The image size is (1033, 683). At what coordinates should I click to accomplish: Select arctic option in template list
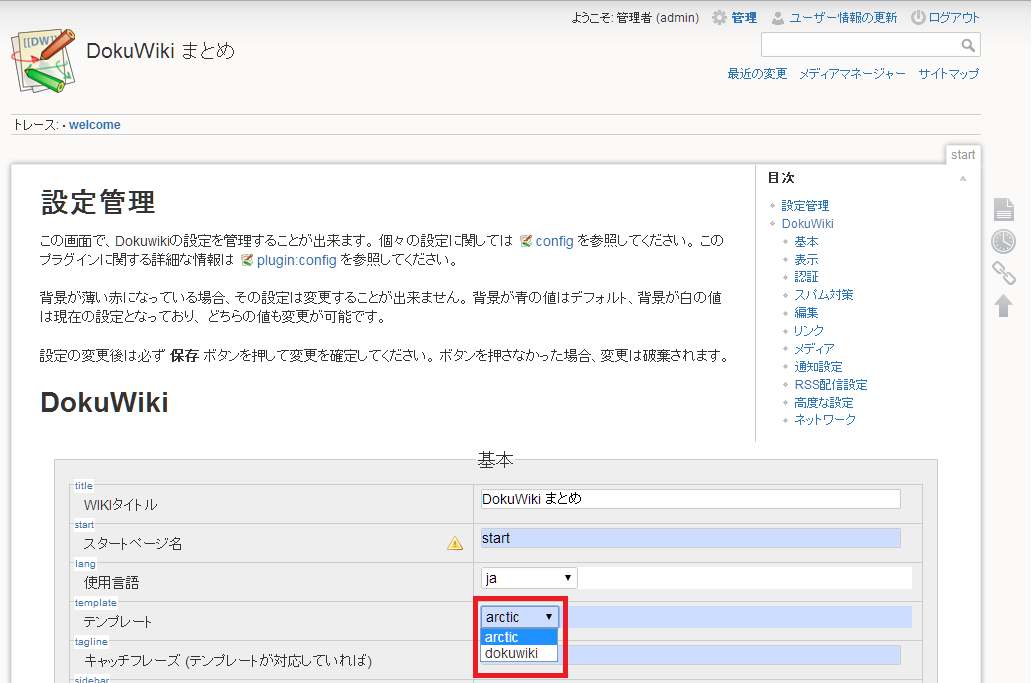click(x=519, y=637)
